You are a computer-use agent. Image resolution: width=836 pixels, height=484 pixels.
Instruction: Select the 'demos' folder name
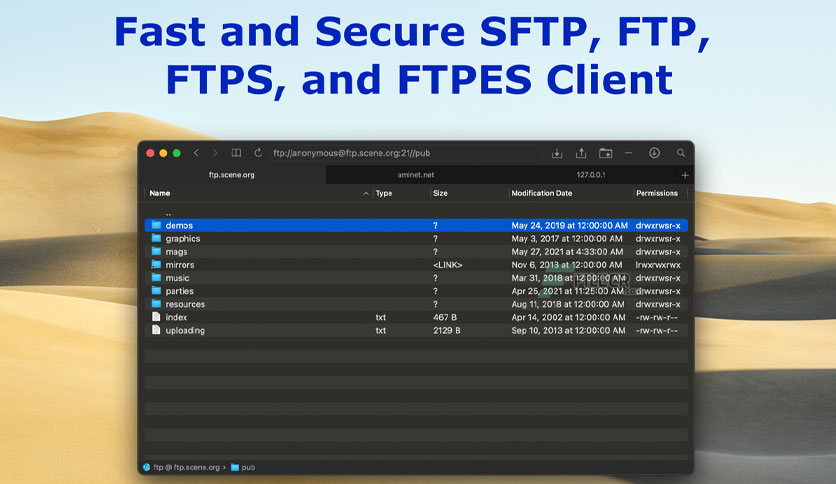click(179, 225)
